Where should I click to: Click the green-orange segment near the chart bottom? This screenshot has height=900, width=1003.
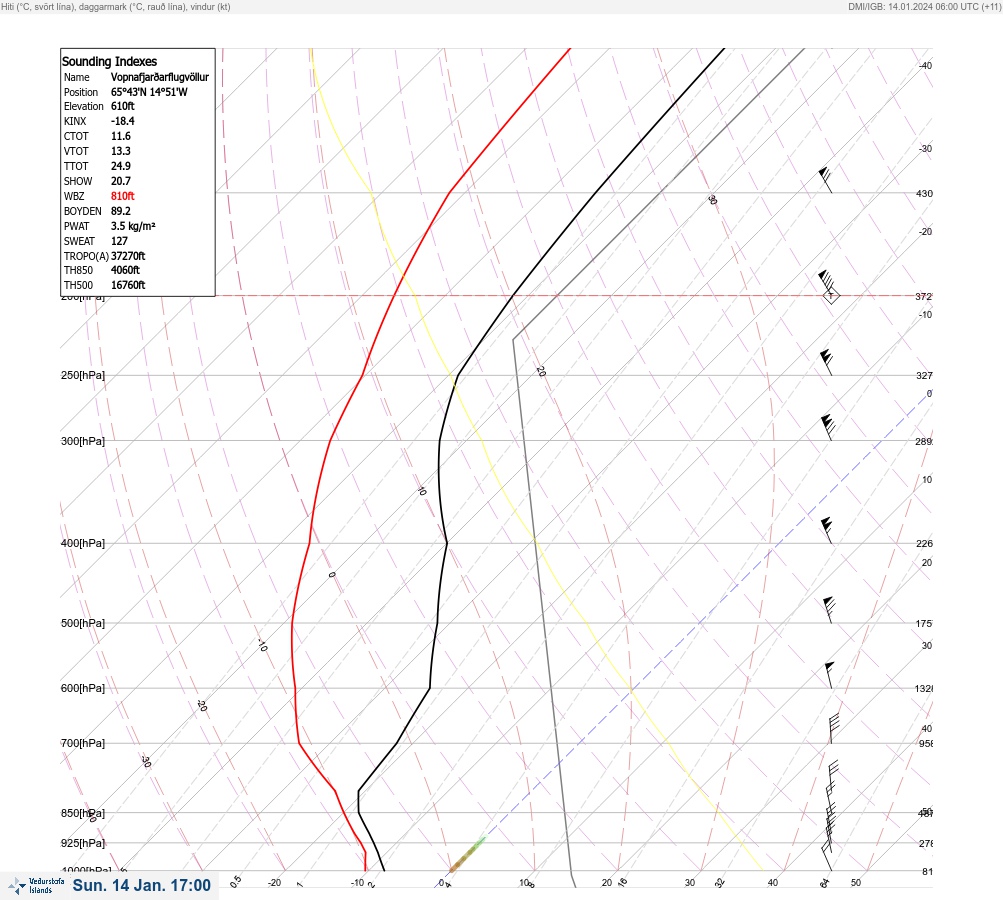pos(467,854)
